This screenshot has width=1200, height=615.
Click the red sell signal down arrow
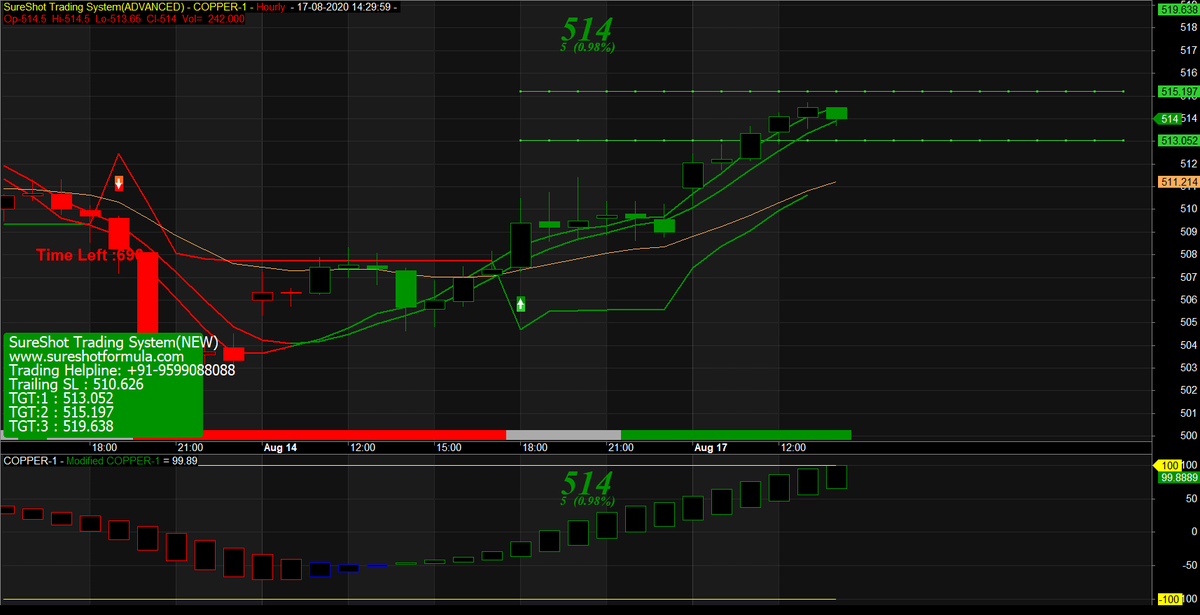click(x=119, y=183)
